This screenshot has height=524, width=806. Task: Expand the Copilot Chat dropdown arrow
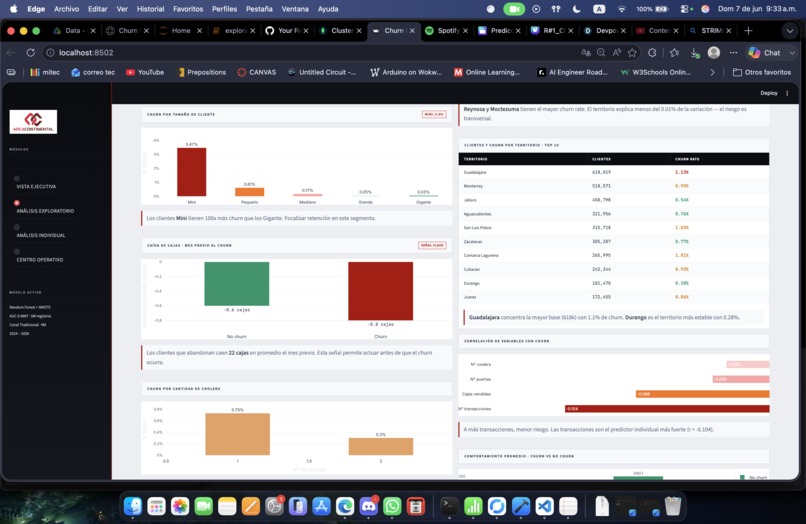point(792,52)
